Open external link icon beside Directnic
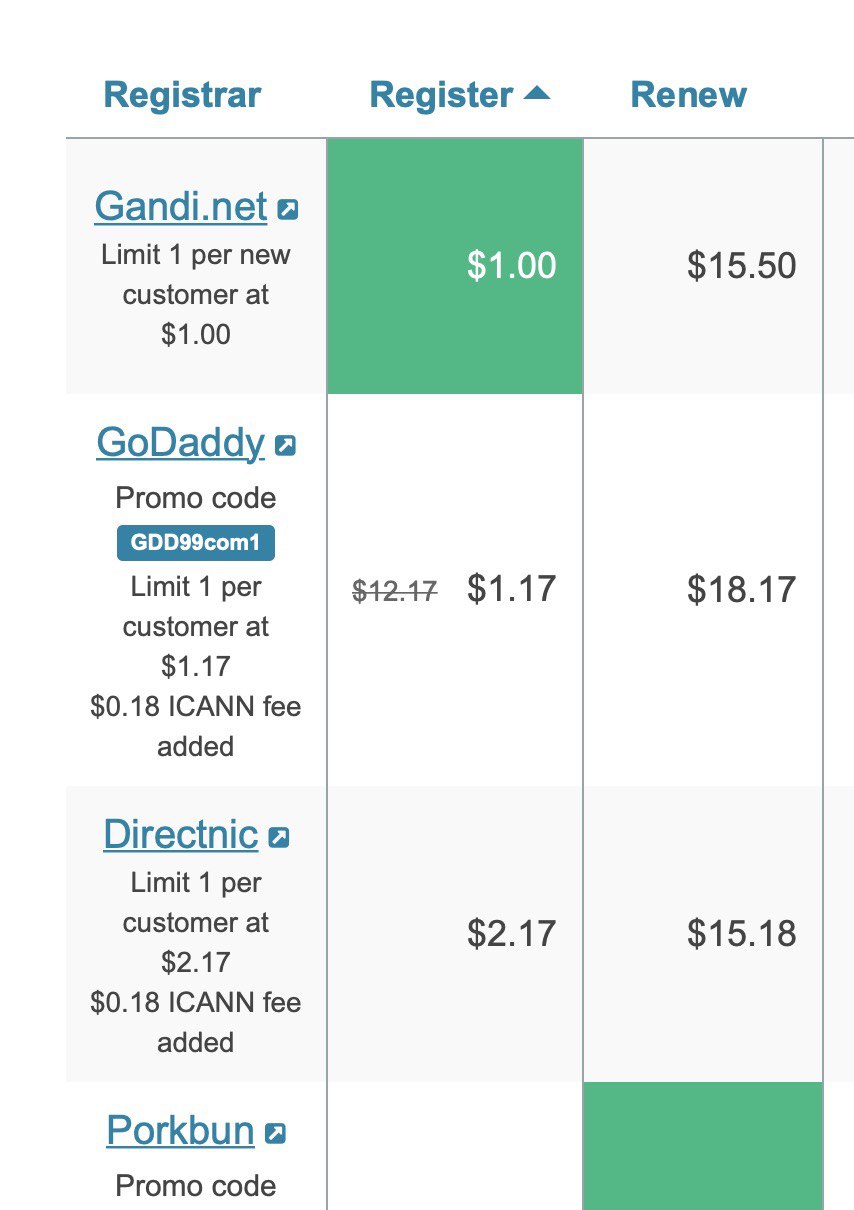This screenshot has width=854, height=1210. point(279,838)
